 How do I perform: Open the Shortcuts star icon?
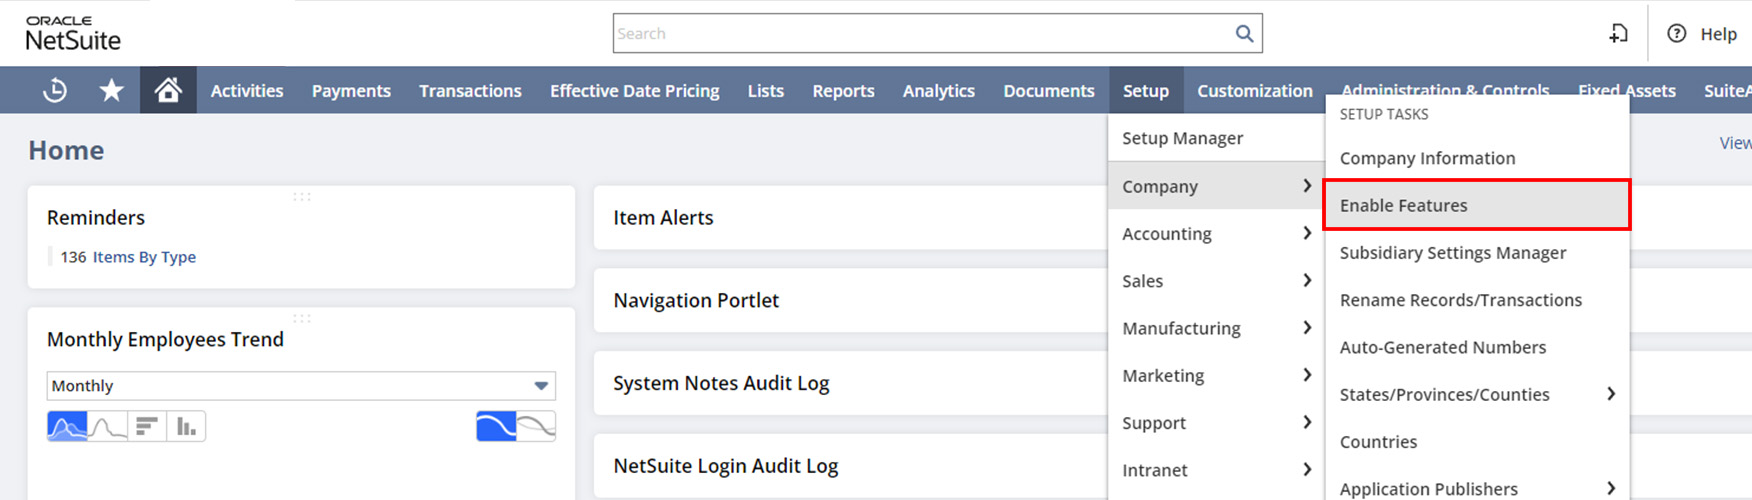111,90
